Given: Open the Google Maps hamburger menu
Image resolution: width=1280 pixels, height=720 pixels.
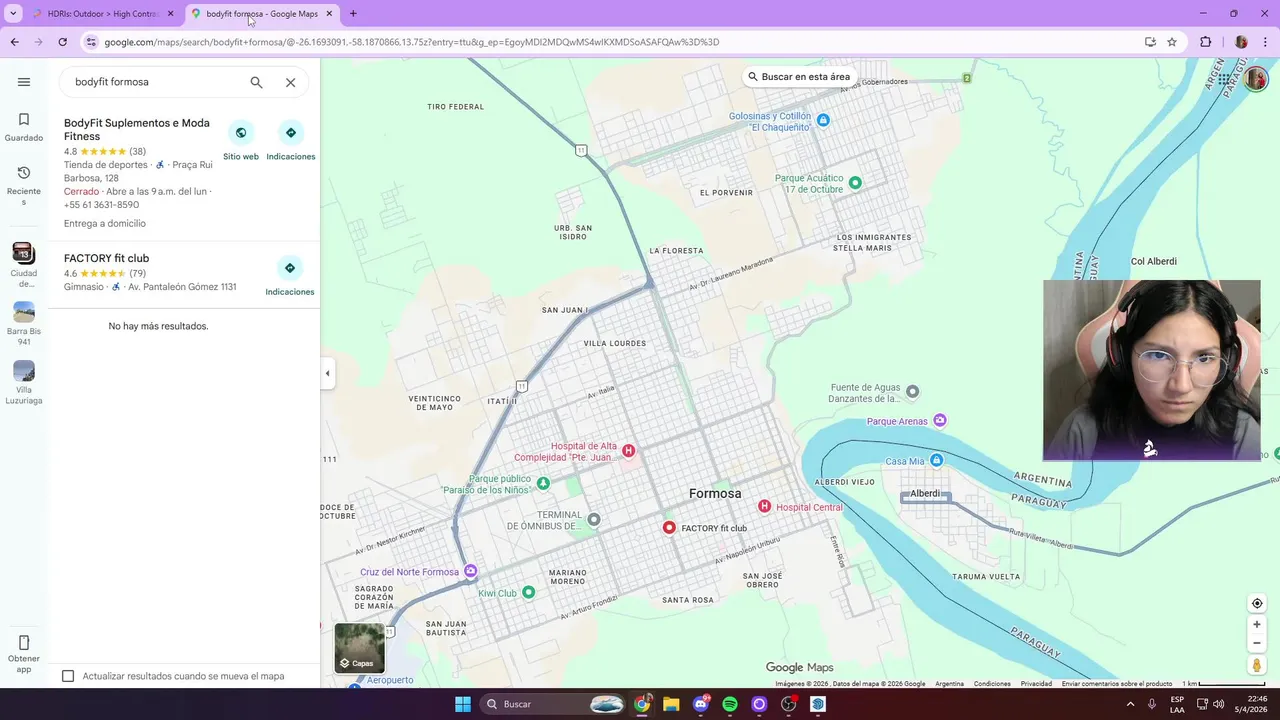Looking at the screenshot, I should (24, 82).
